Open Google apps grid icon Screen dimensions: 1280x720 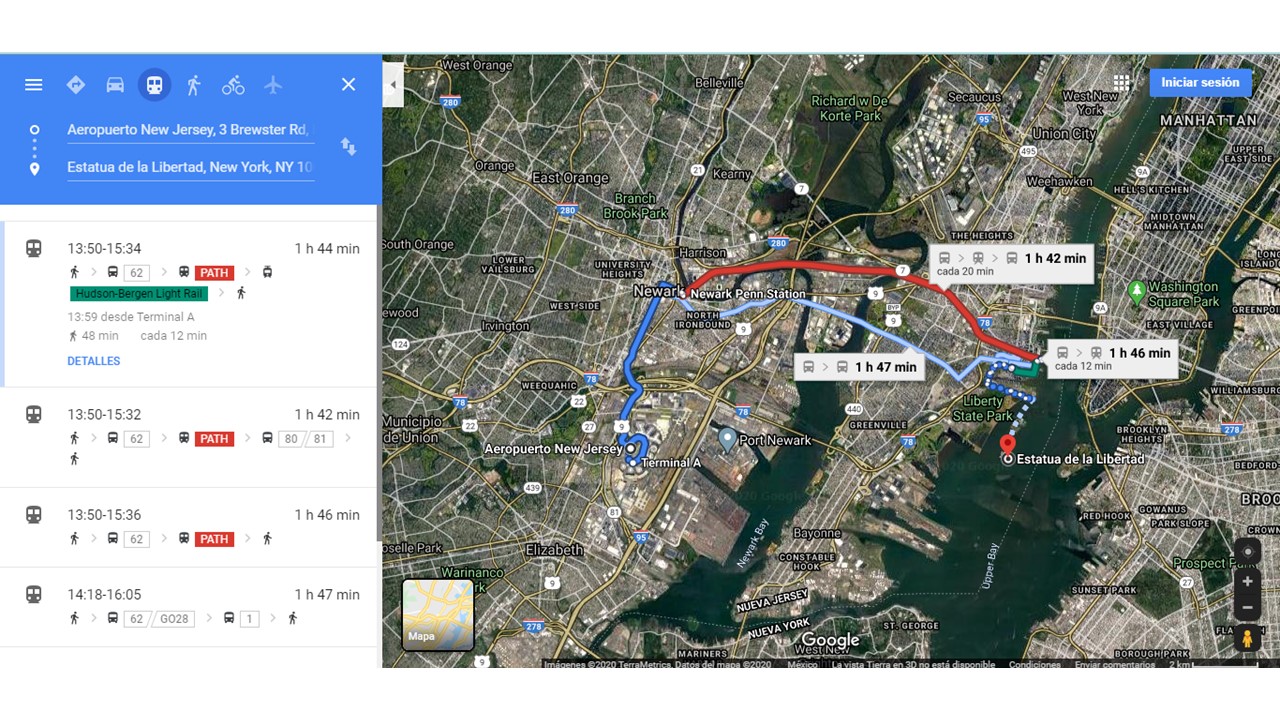click(1121, 83)
